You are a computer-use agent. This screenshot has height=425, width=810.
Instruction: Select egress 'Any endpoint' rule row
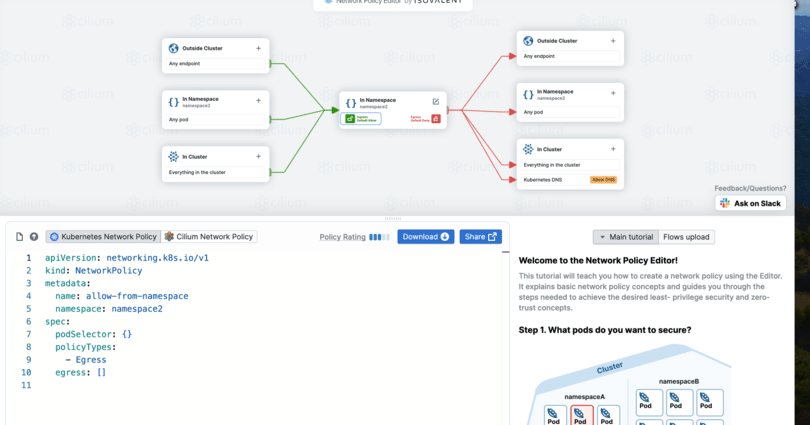pos(570,56)
